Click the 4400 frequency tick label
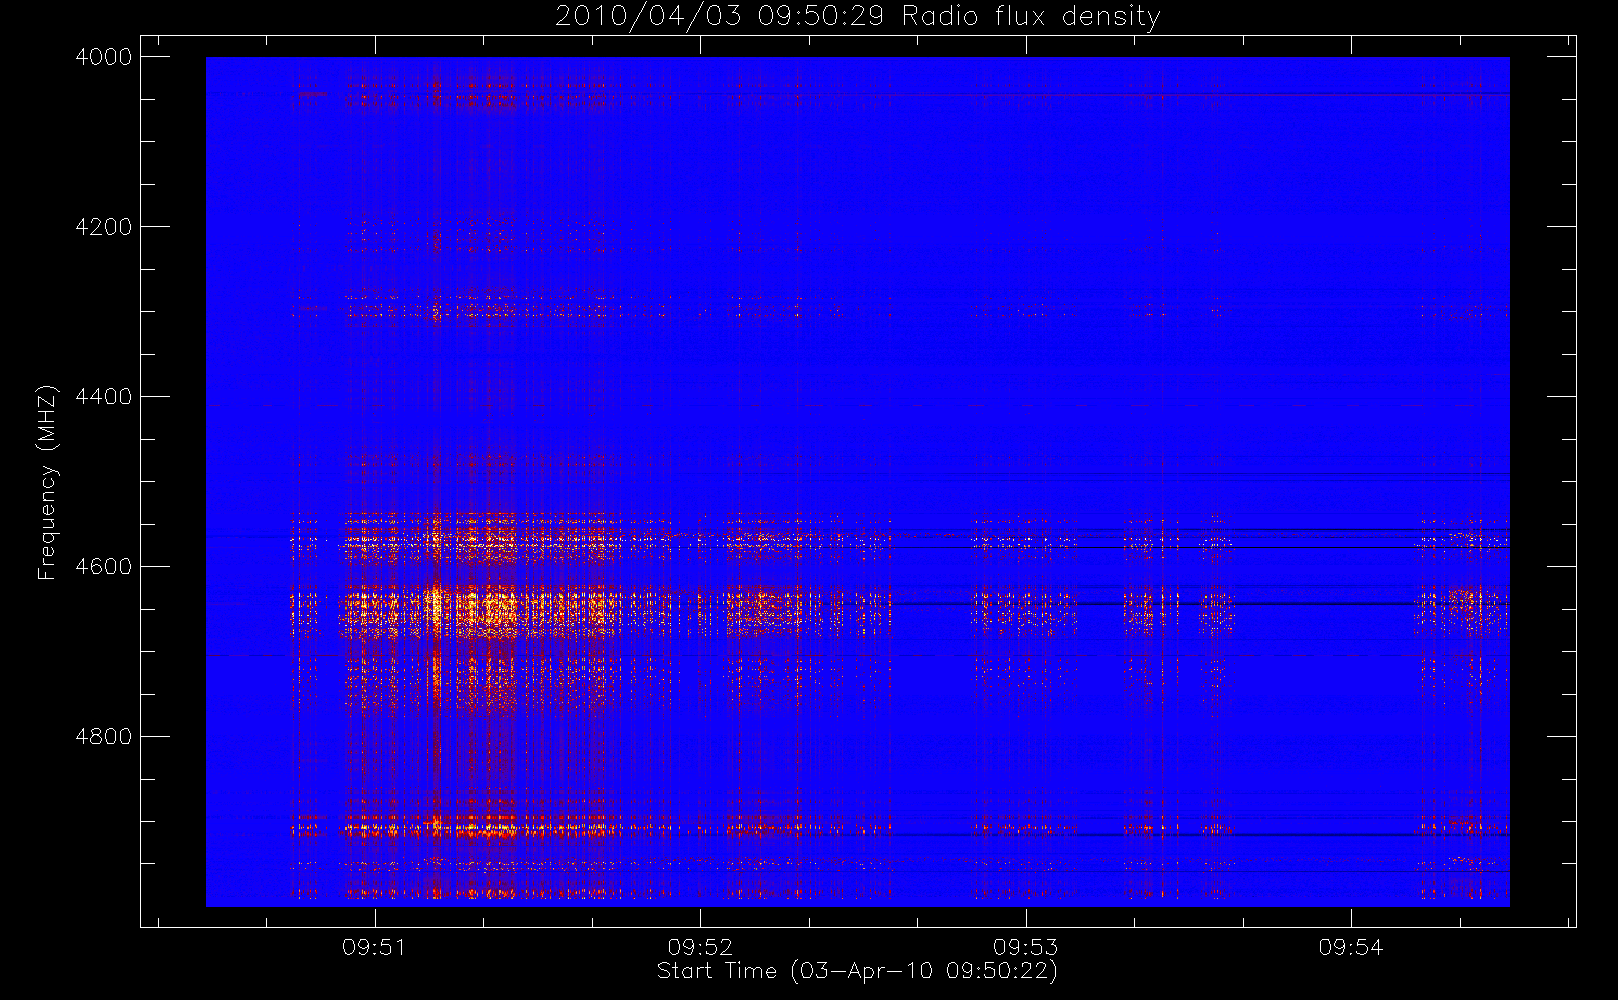Screen dimensions: 1618x1000 pos(104,397)
